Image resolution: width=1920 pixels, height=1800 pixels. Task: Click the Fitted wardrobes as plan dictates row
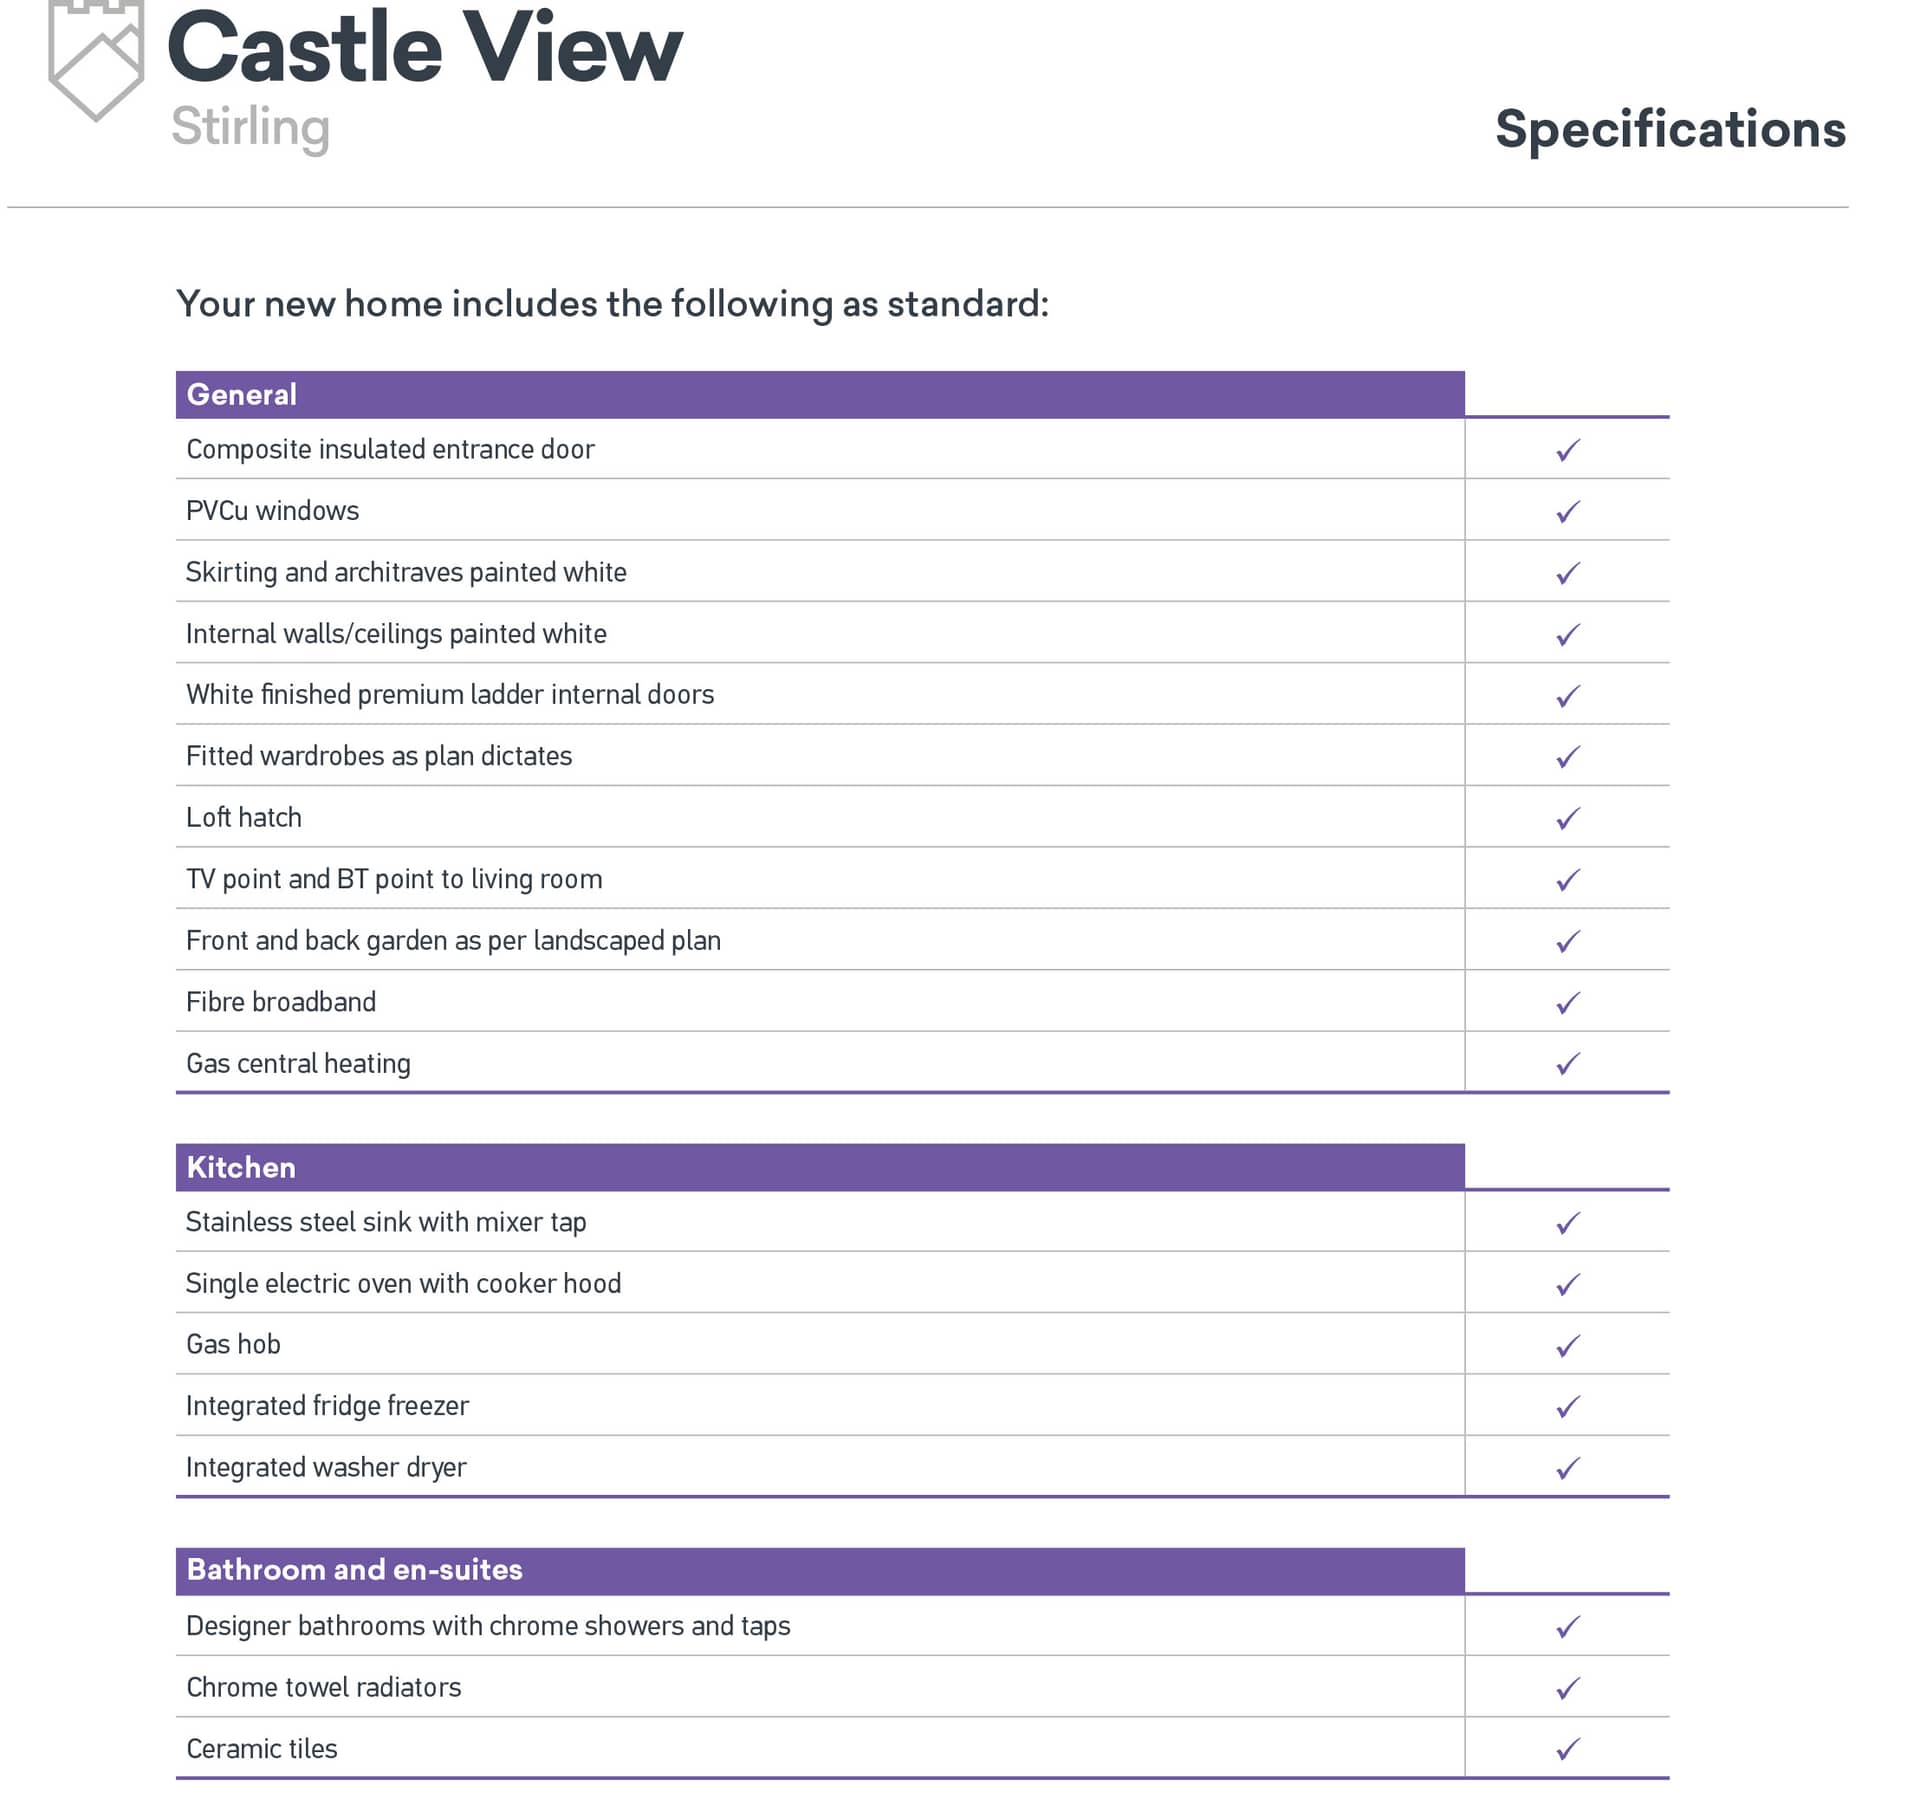coord(379,756)
